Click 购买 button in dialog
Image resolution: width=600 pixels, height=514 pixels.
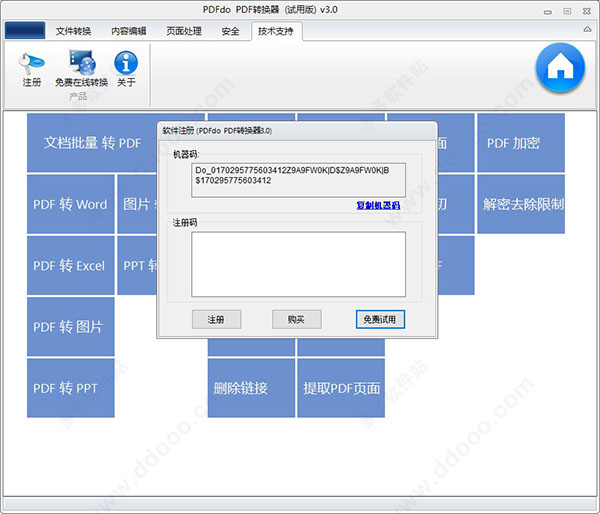(297, 319)
